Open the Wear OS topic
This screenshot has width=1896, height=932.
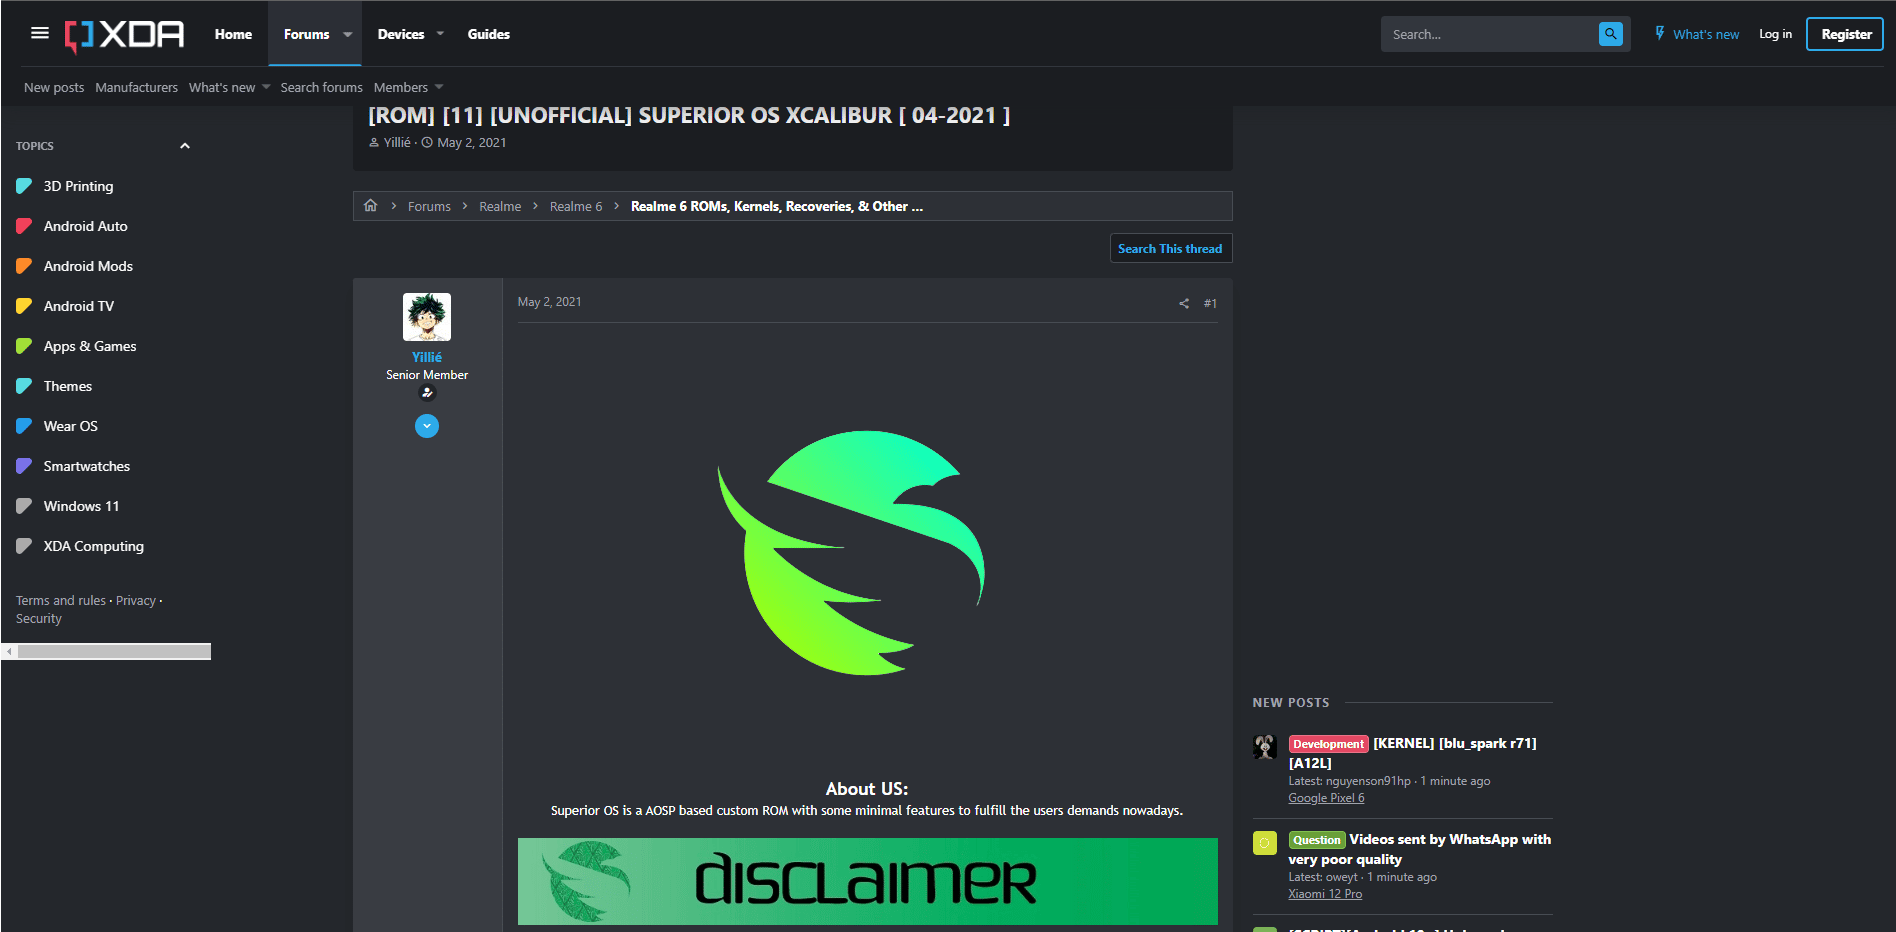tap(71, 426)
